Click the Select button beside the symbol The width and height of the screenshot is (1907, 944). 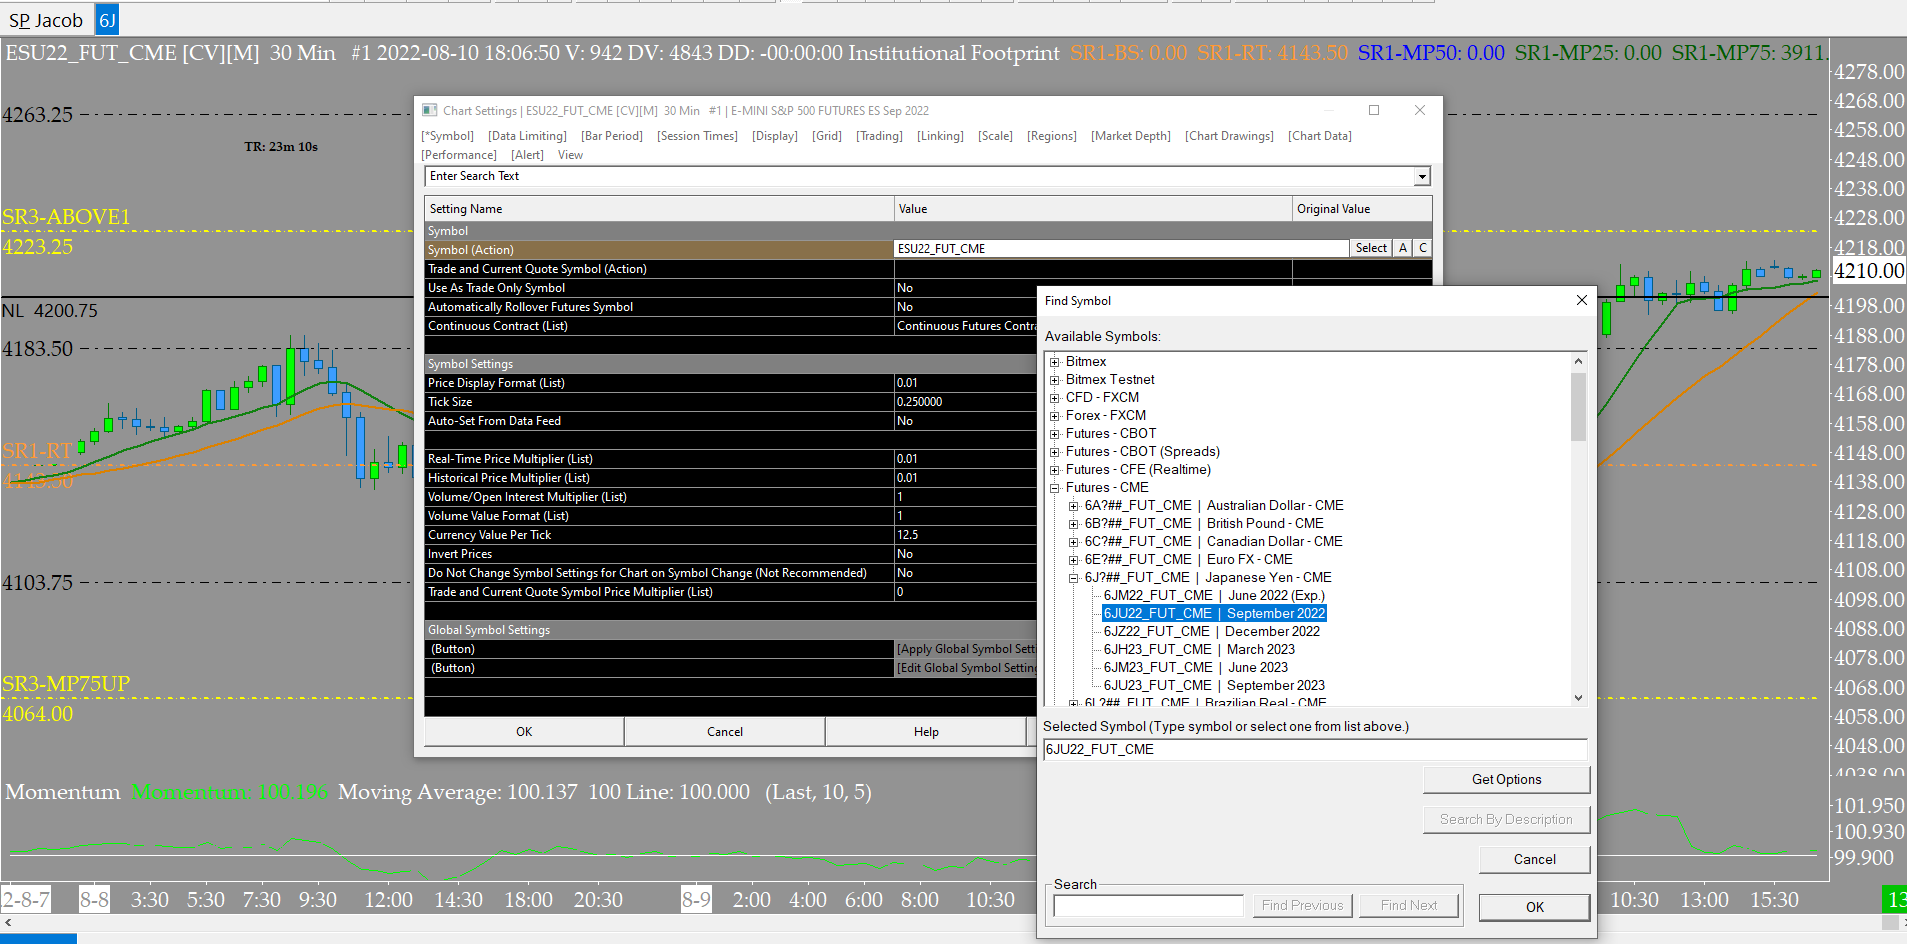pyautogui.click(x=1371, y=248)
